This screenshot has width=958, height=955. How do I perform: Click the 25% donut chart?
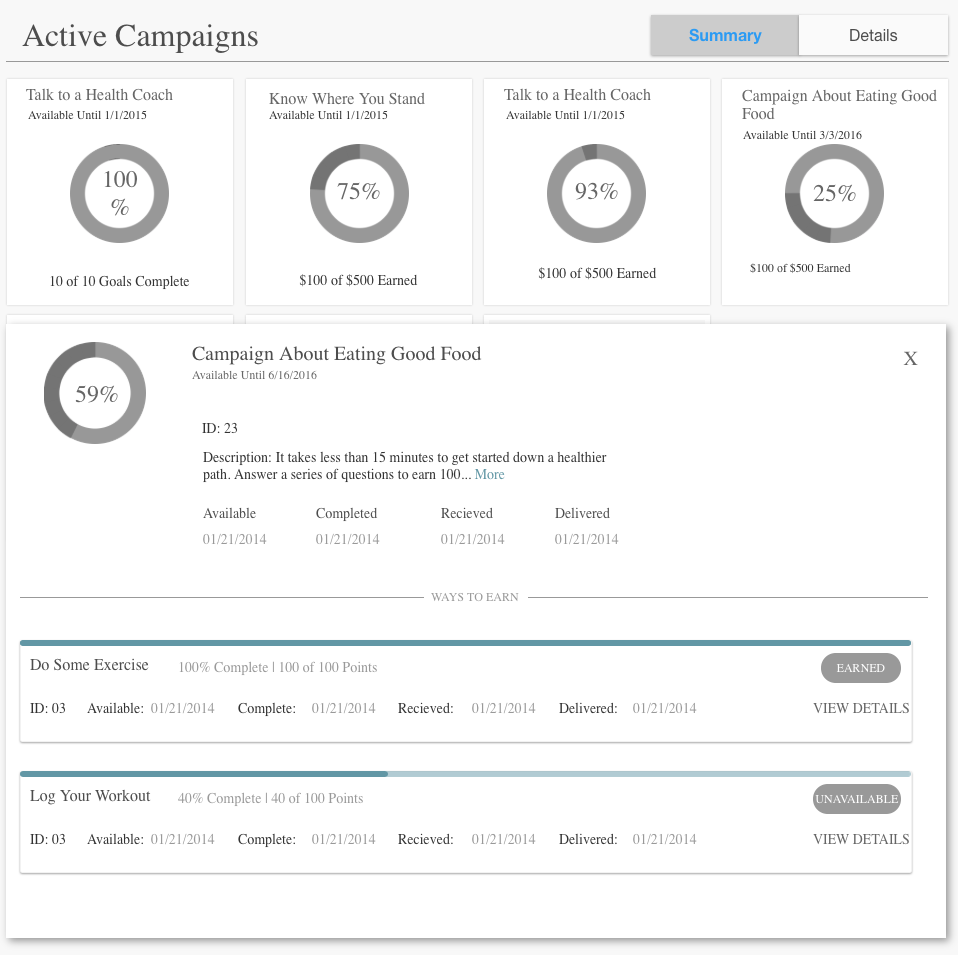click(x=835, y=193)
